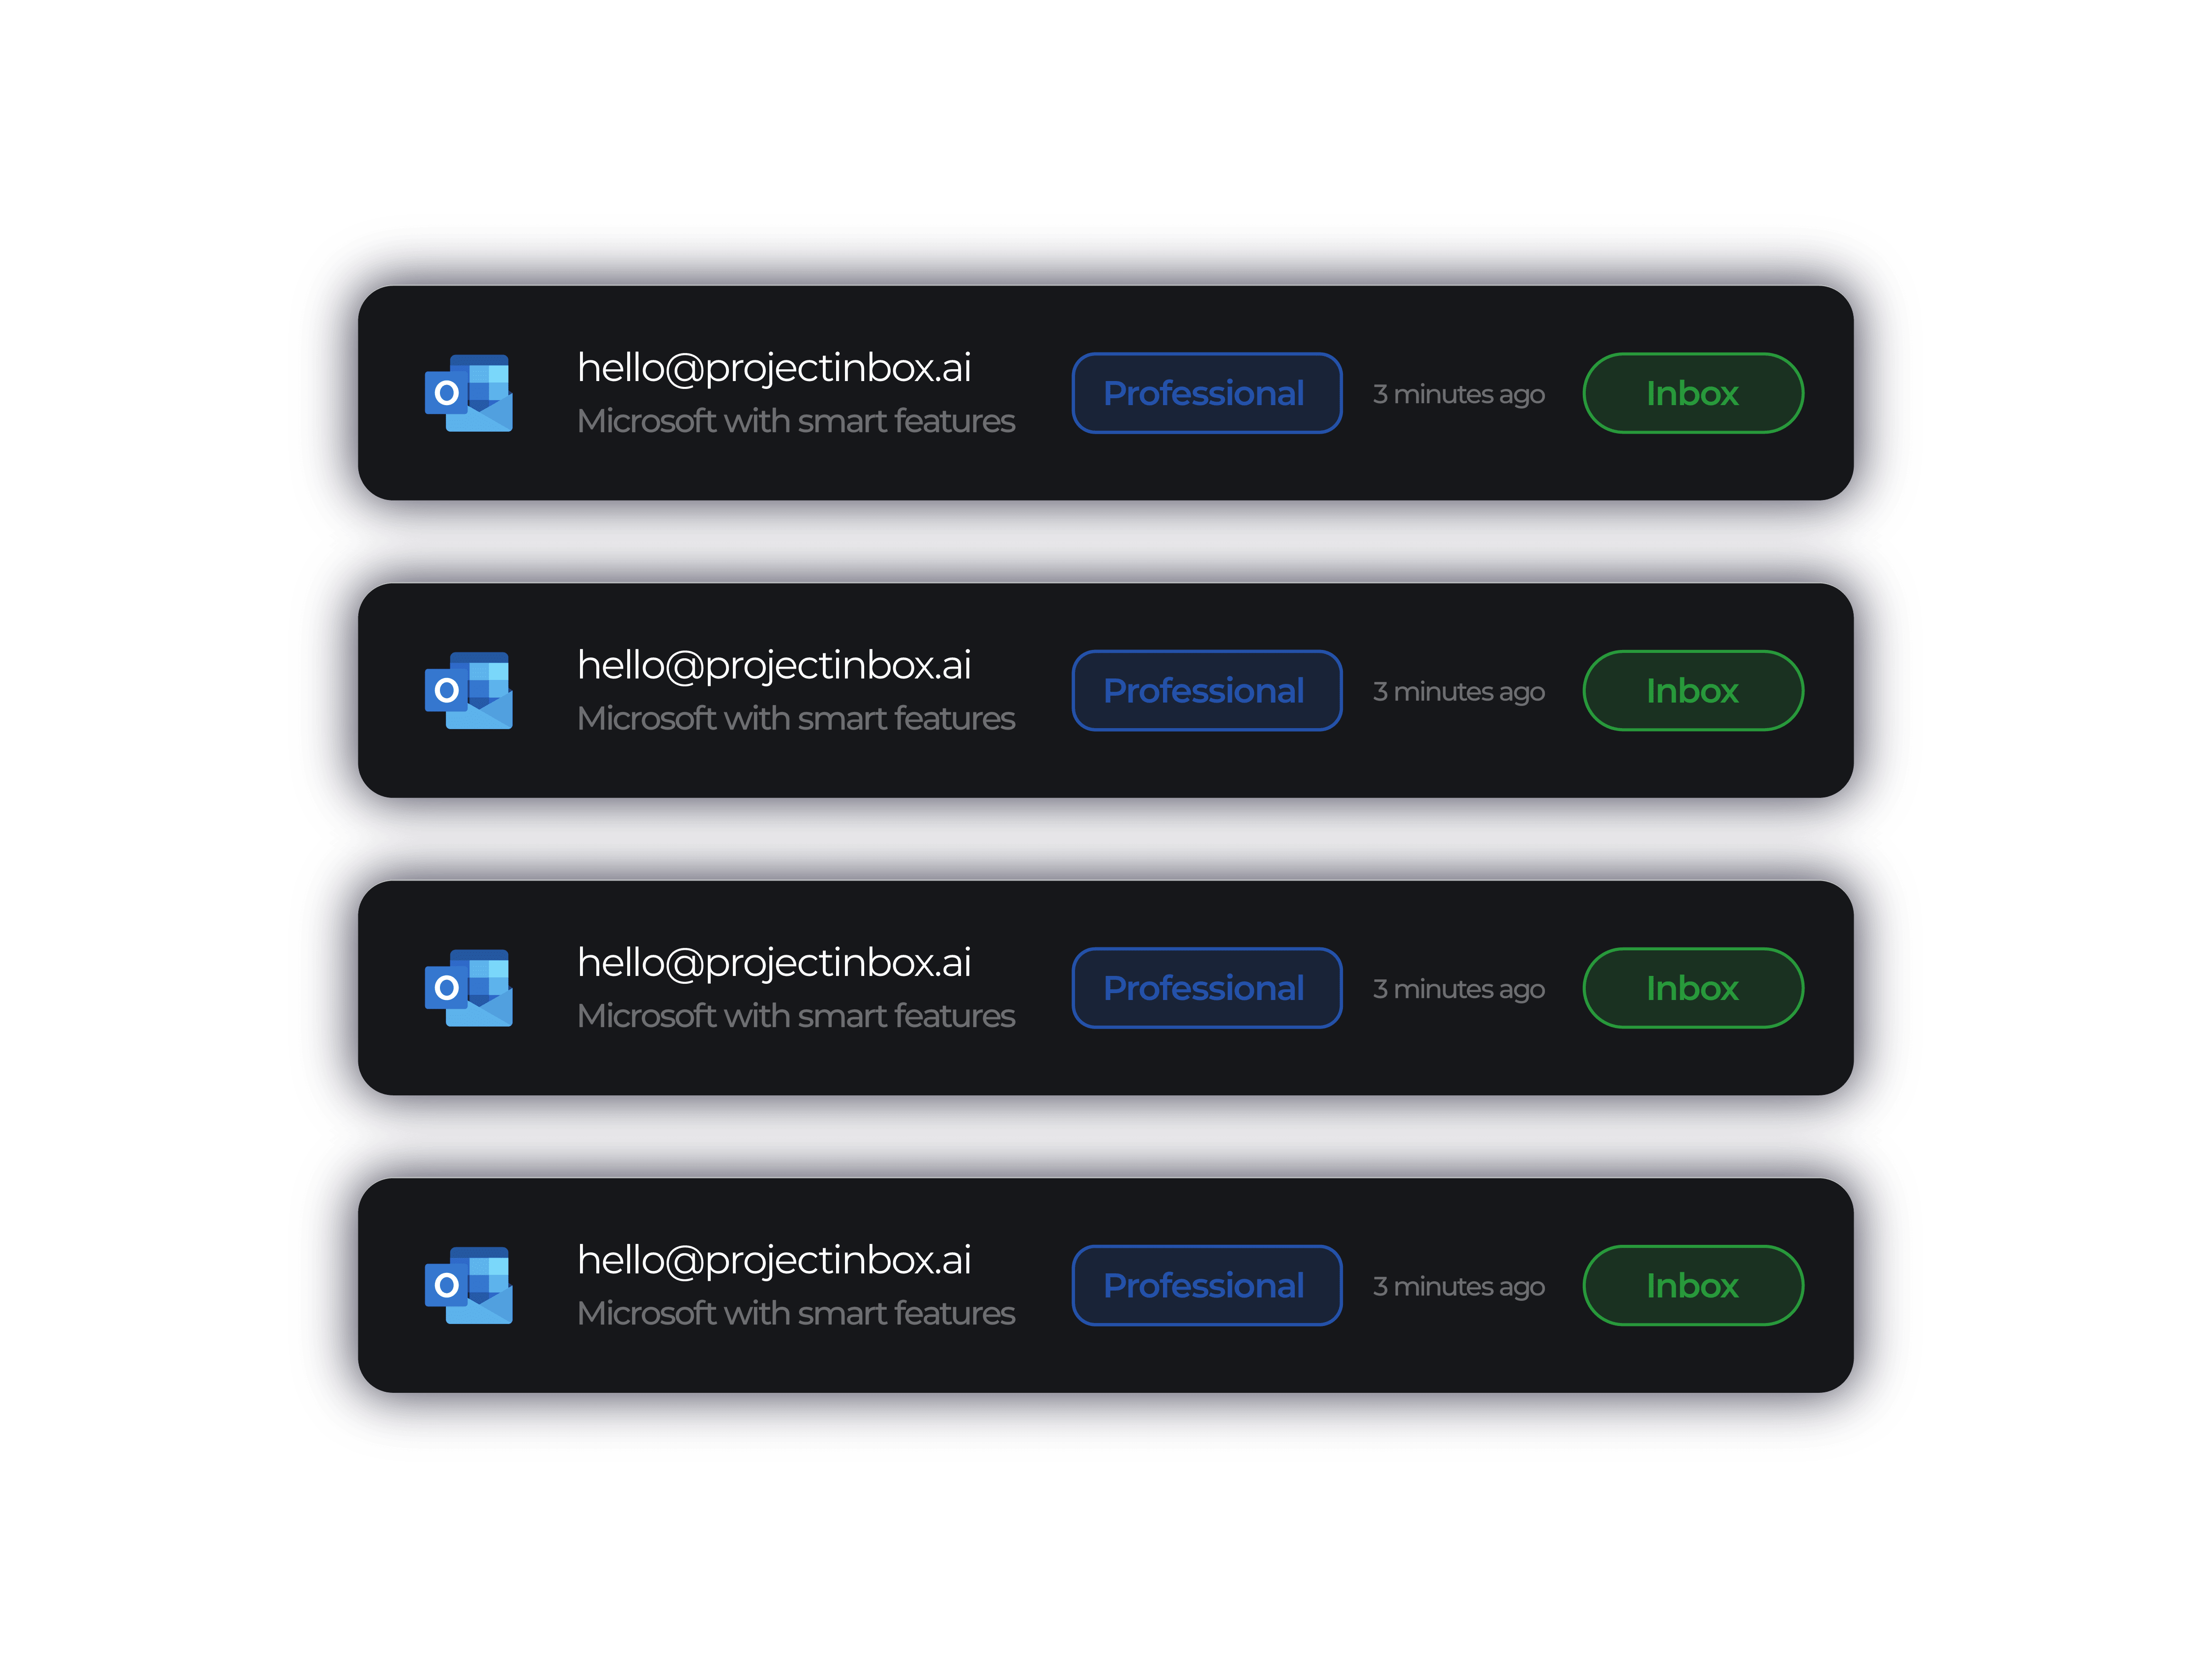The height and width of the screenshot is (1677, 2212).
Task: Open the Inbox button in the bottom row
Action: point(1693,1285)
